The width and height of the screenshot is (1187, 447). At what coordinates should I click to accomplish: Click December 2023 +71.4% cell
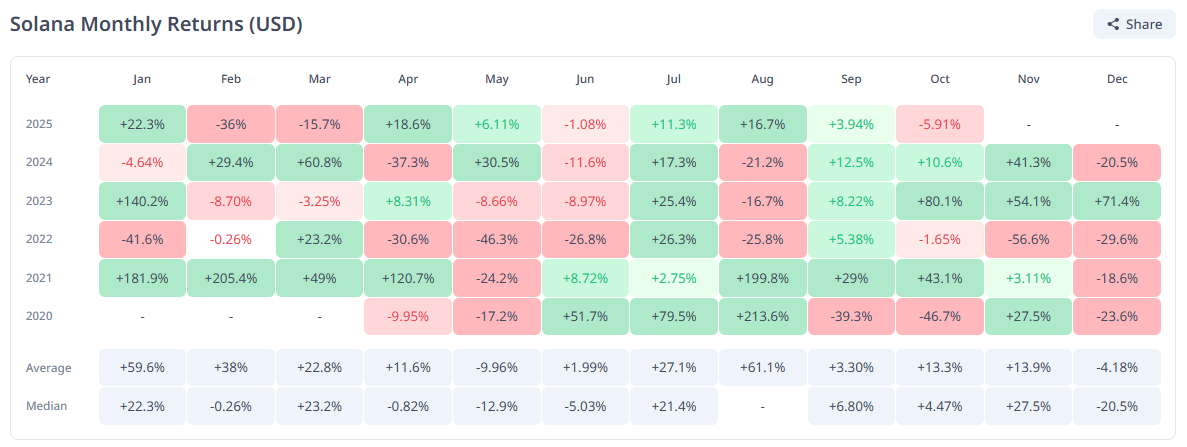click(x=1117, y=201)
